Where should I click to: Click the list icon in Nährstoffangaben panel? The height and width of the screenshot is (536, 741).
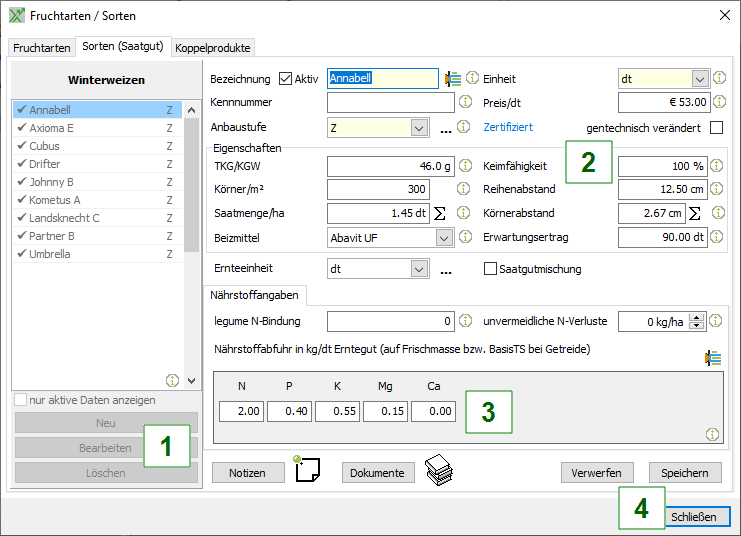tap(712, 357)
